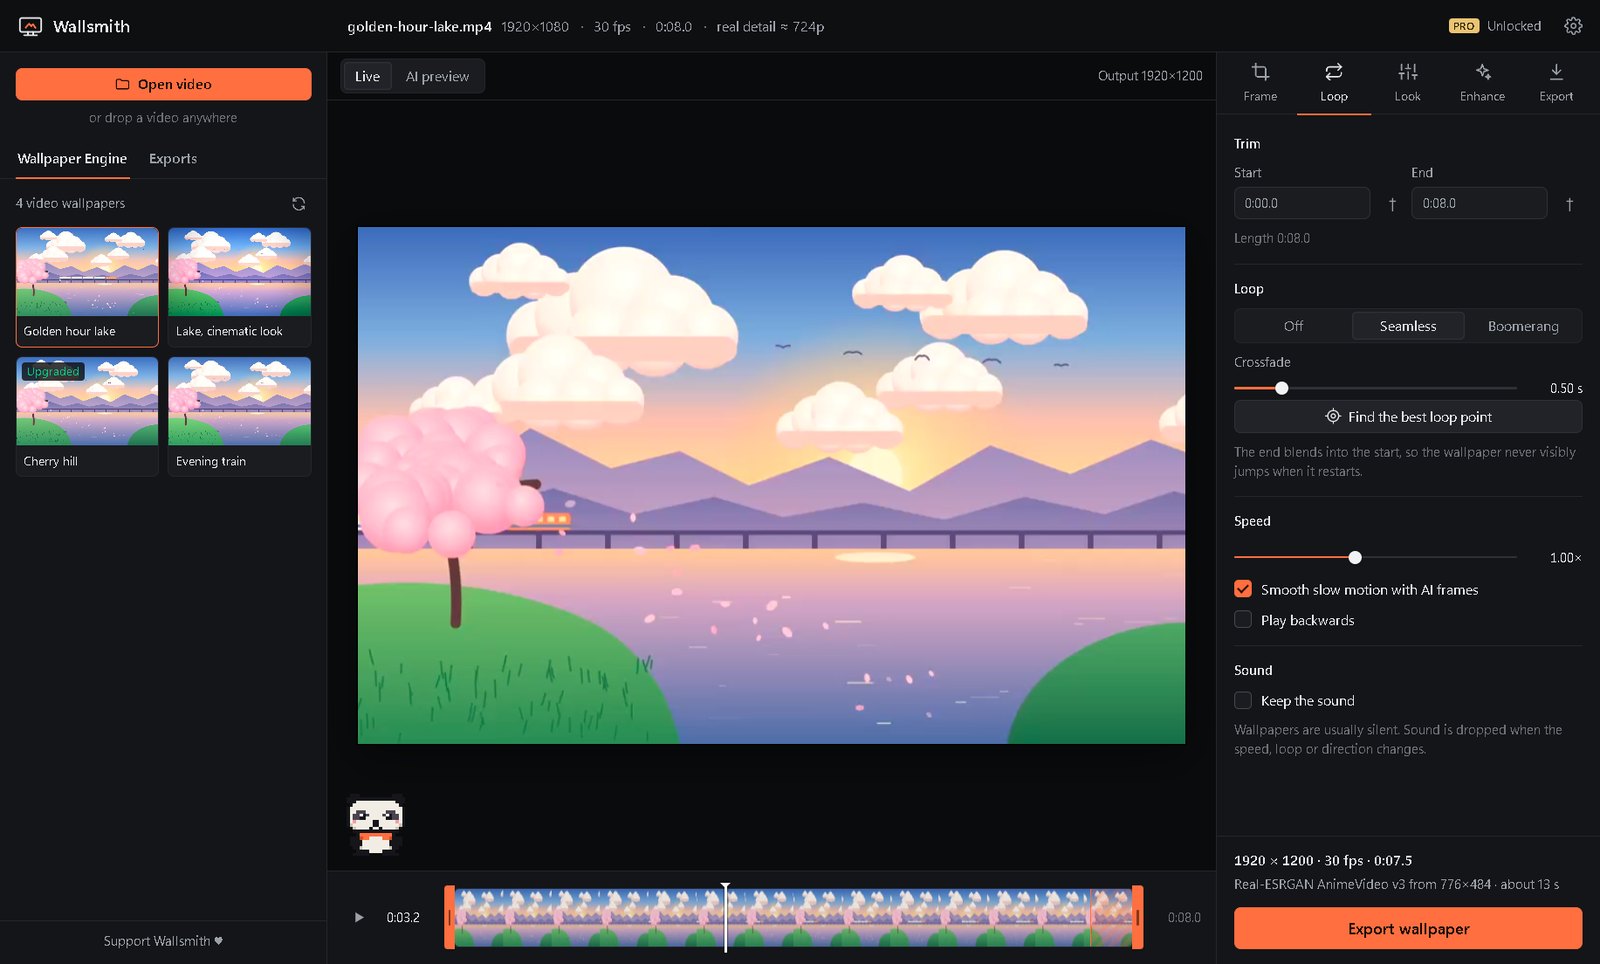Open the Exports tab

173,159
